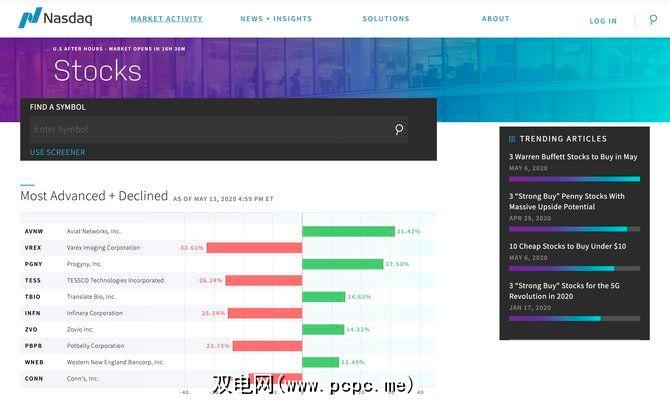This screenshot has height=408, width=670.
Task: Open article 10 Cheap Stocks to Buy Under $10
Action: tap(567, 246)
